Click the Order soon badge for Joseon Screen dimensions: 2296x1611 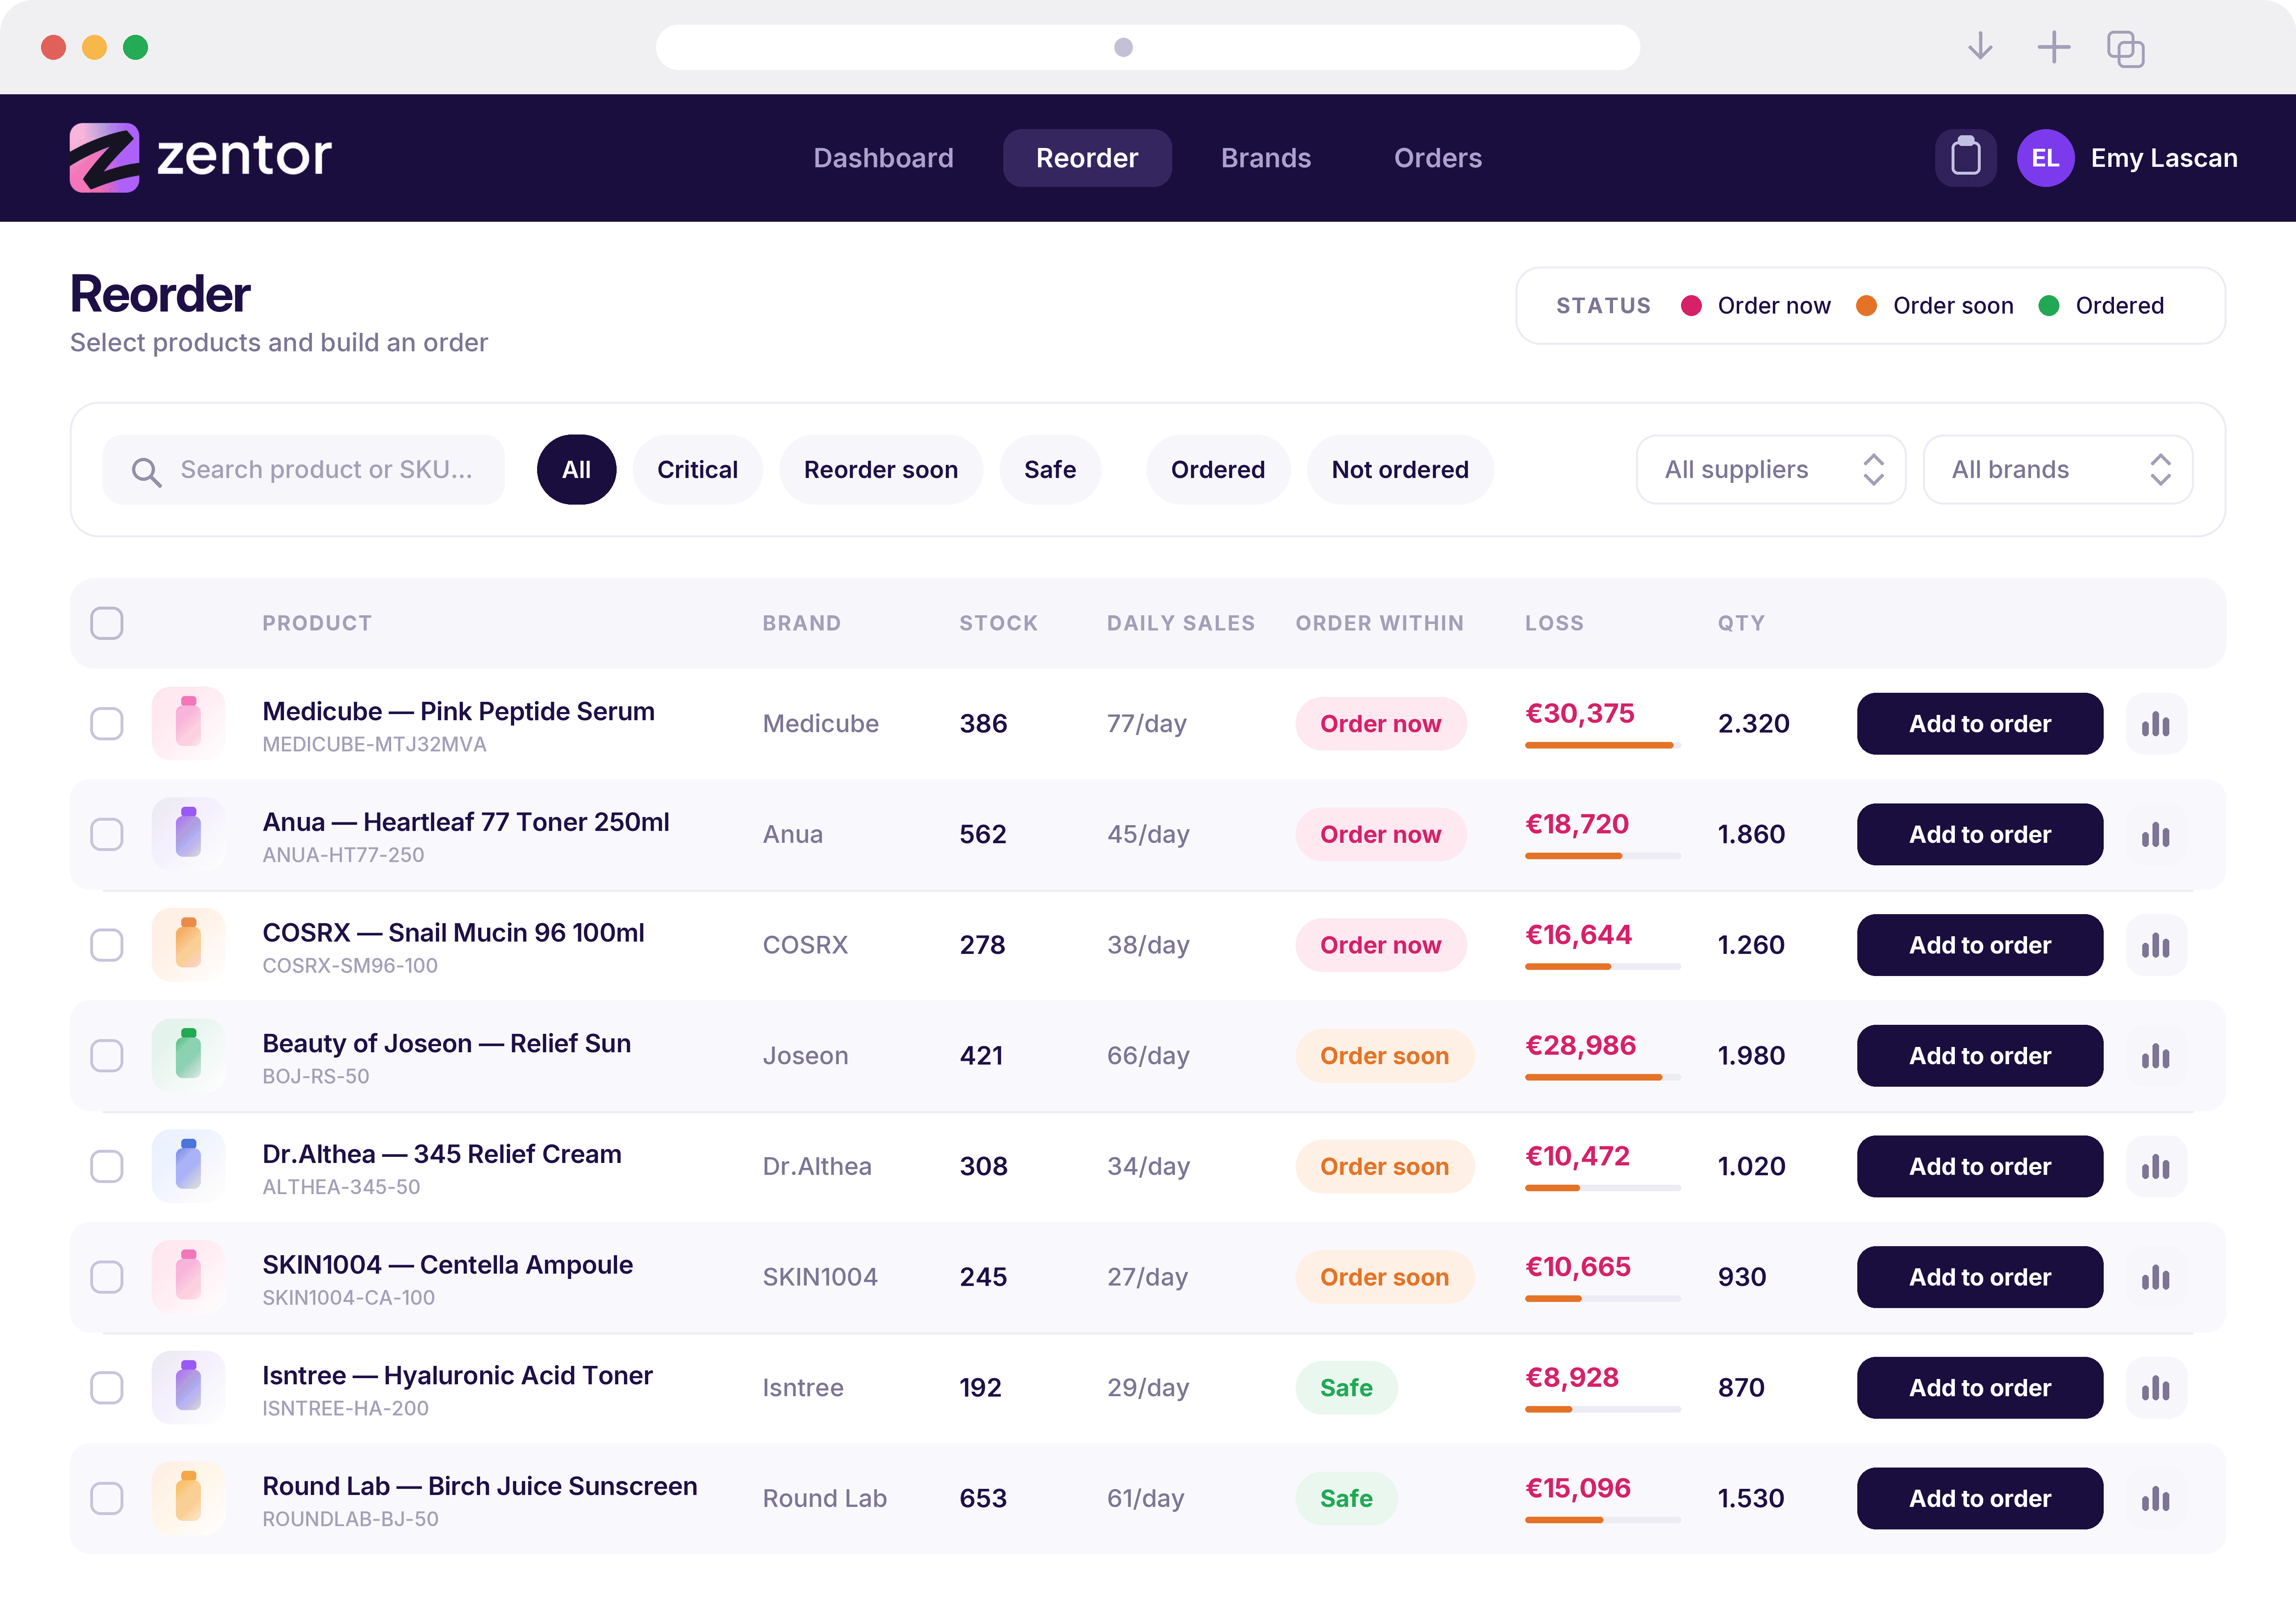1384,1056
